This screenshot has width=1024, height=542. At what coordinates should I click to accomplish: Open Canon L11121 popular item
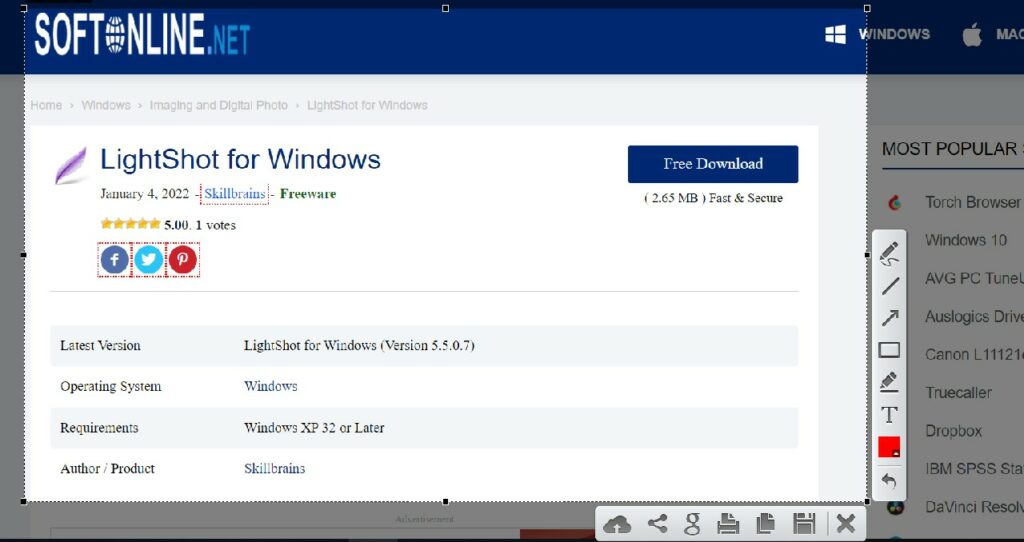point(974,355)
